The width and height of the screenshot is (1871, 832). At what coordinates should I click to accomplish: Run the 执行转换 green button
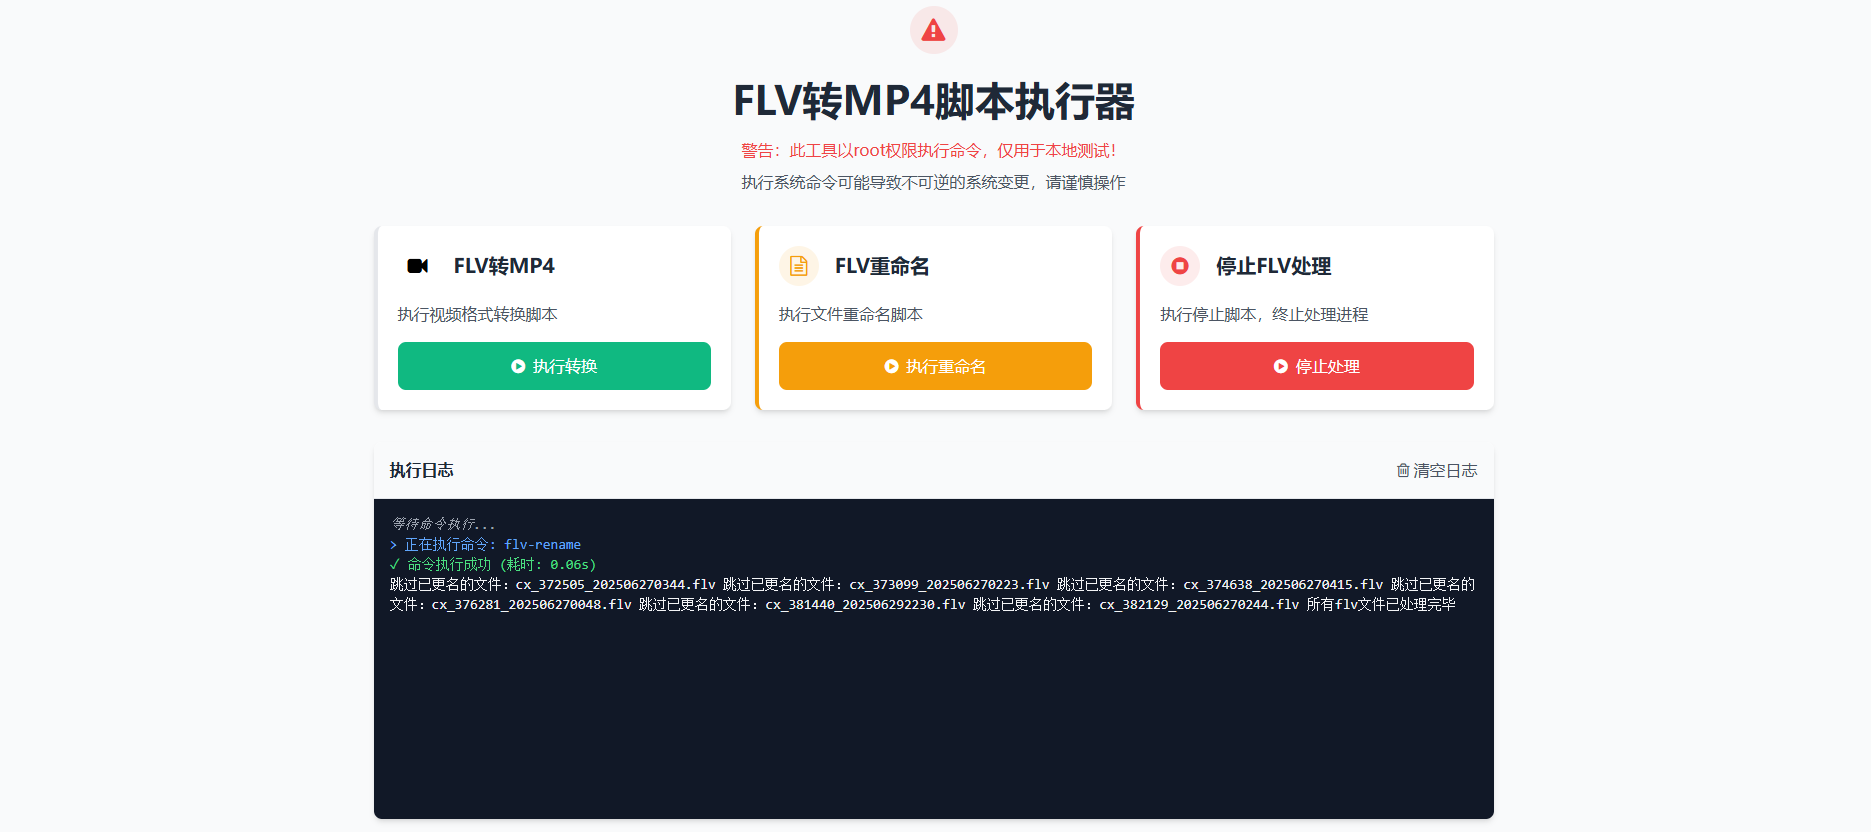pos(554,366)
